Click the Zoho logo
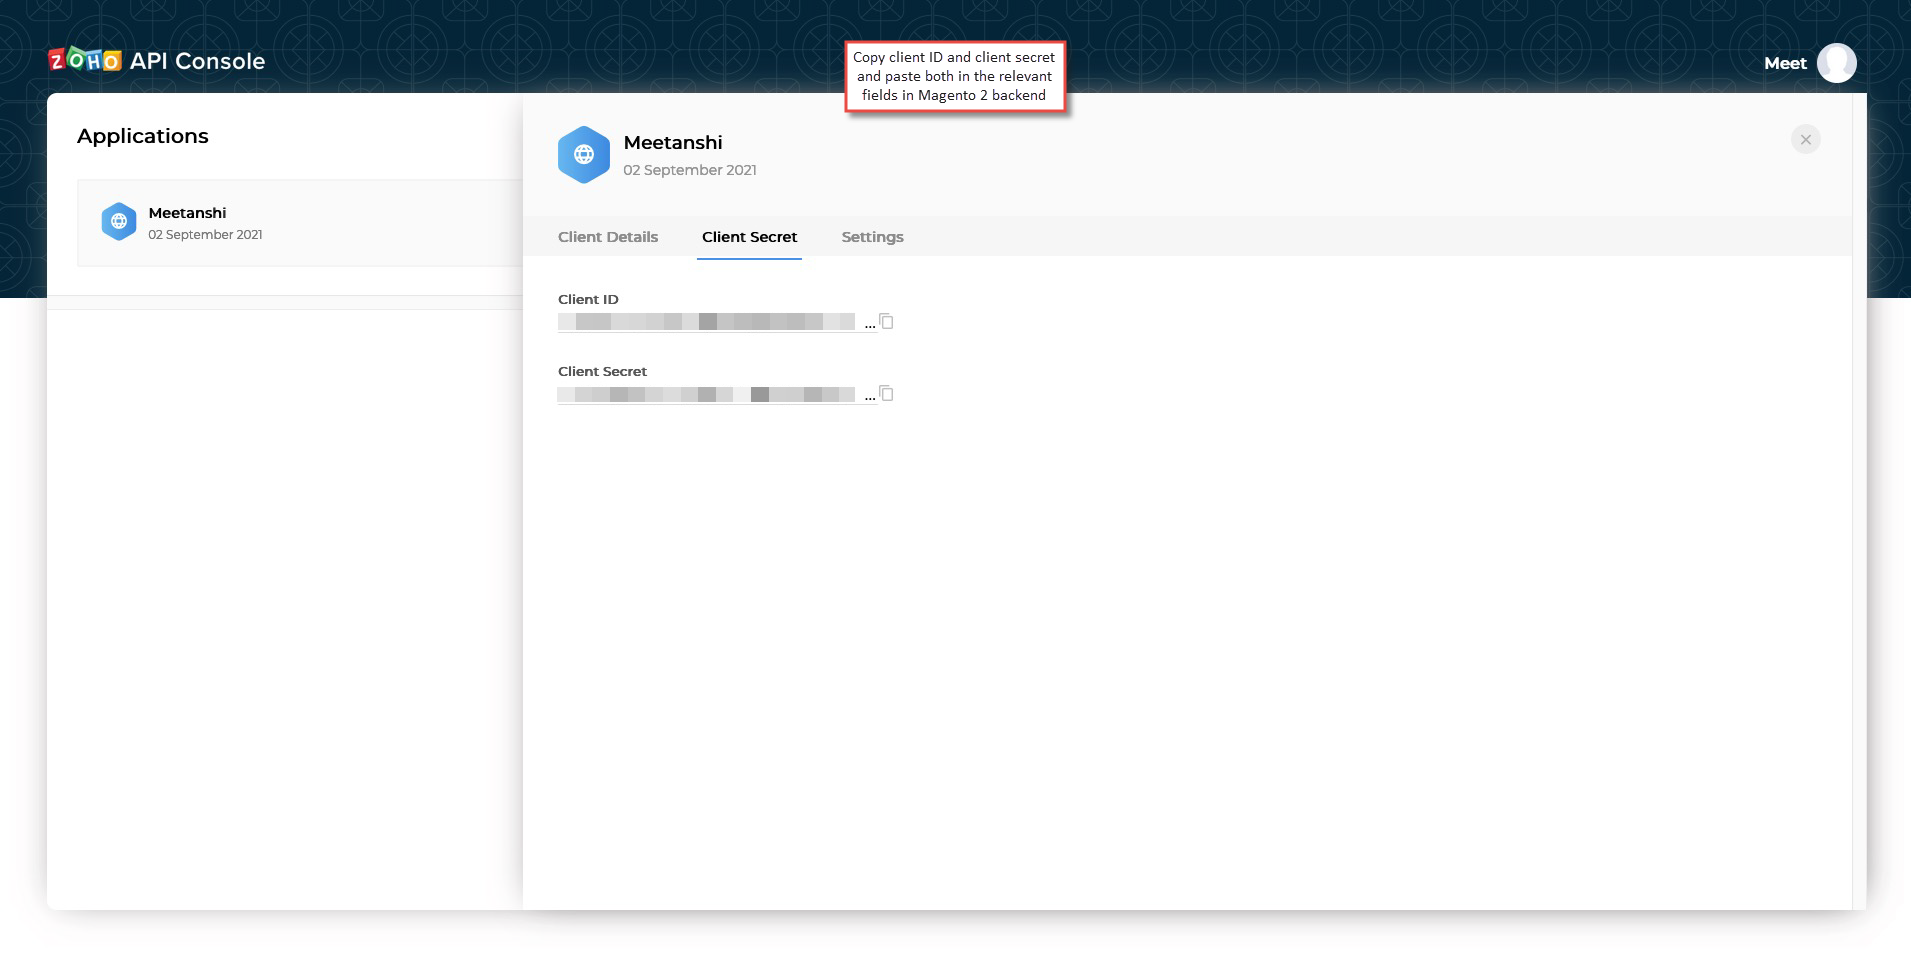The height and width of the screenshot is (954, 1911). point(85,60)
